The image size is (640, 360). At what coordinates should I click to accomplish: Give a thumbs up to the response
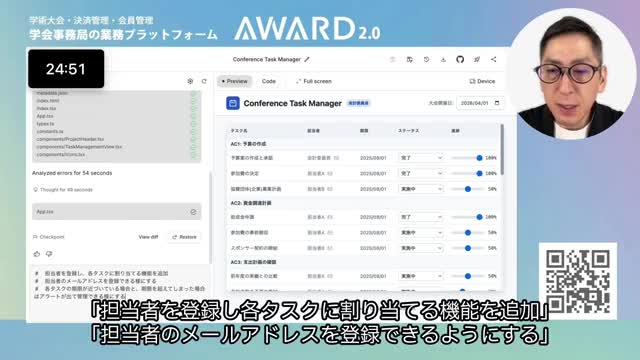coord(37,254)
